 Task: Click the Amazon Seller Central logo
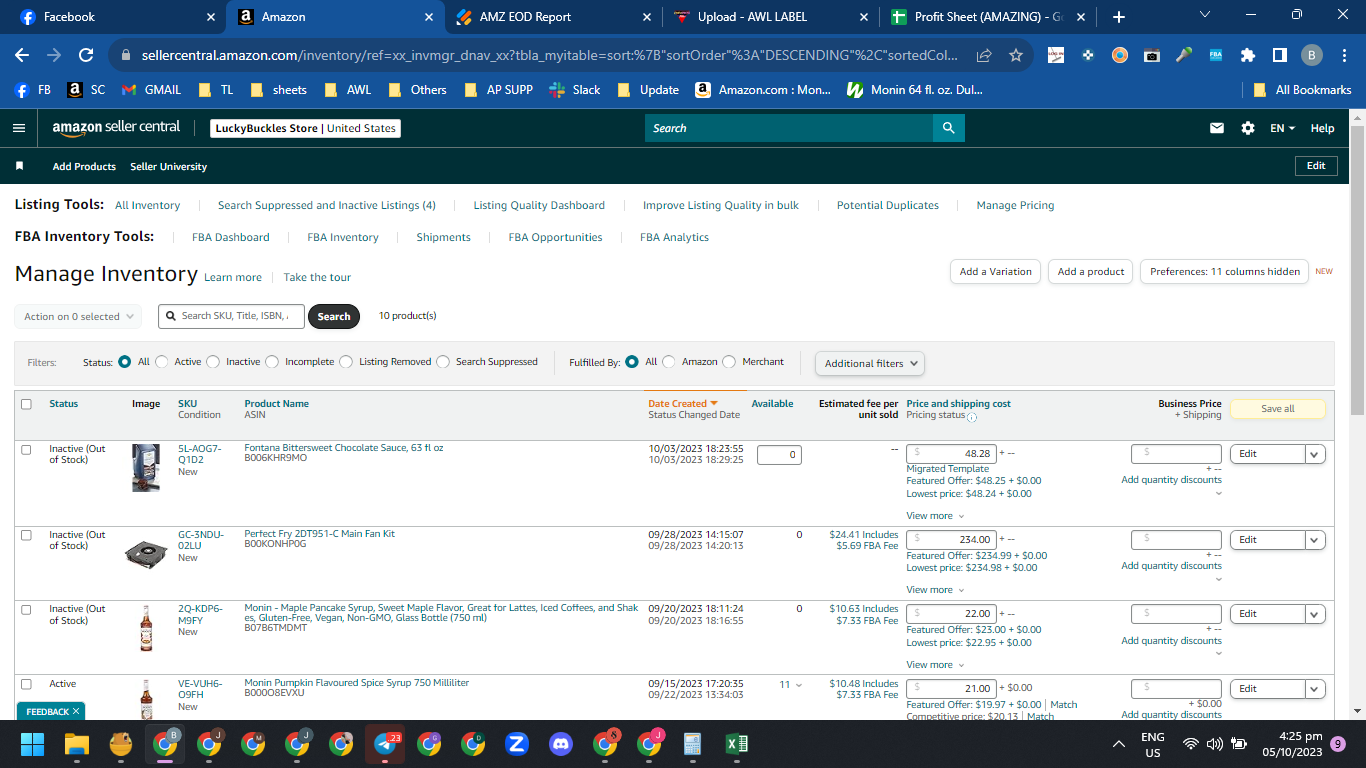116,128
